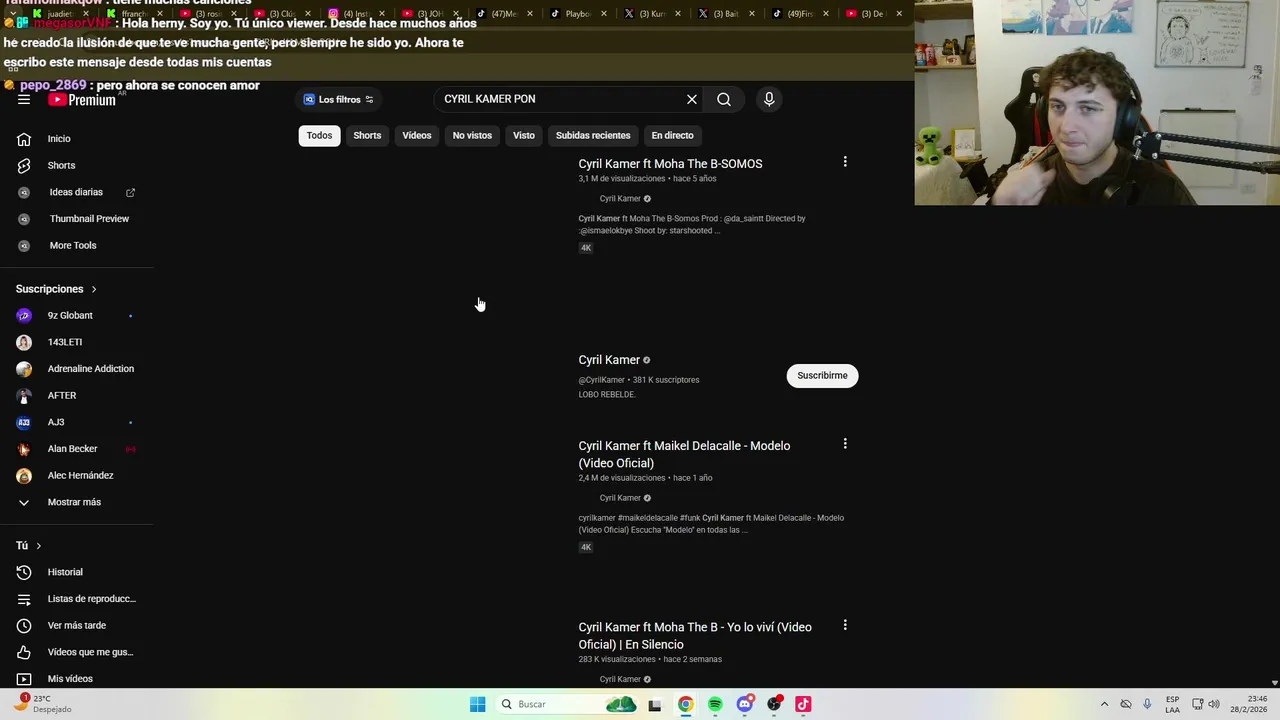Open Listas de reproducción
The width and height of the screenshot is (1280, 720).
tap(91, 599)
